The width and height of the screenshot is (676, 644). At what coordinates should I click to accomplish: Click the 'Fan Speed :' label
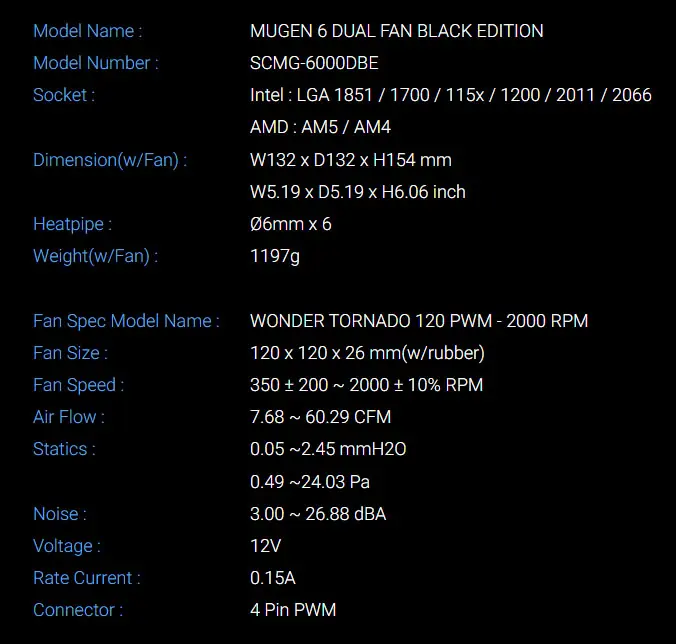[x=79, y=385]
